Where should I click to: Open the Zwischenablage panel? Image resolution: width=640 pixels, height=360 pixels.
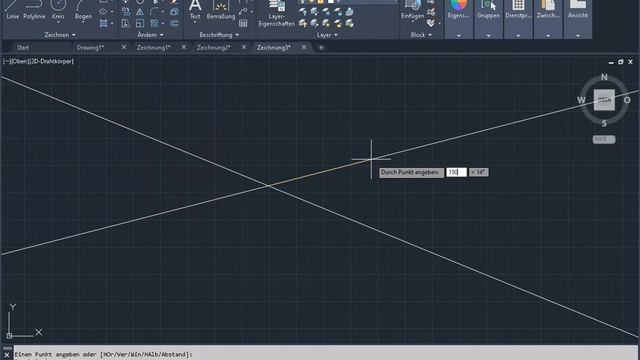point(548,9)
